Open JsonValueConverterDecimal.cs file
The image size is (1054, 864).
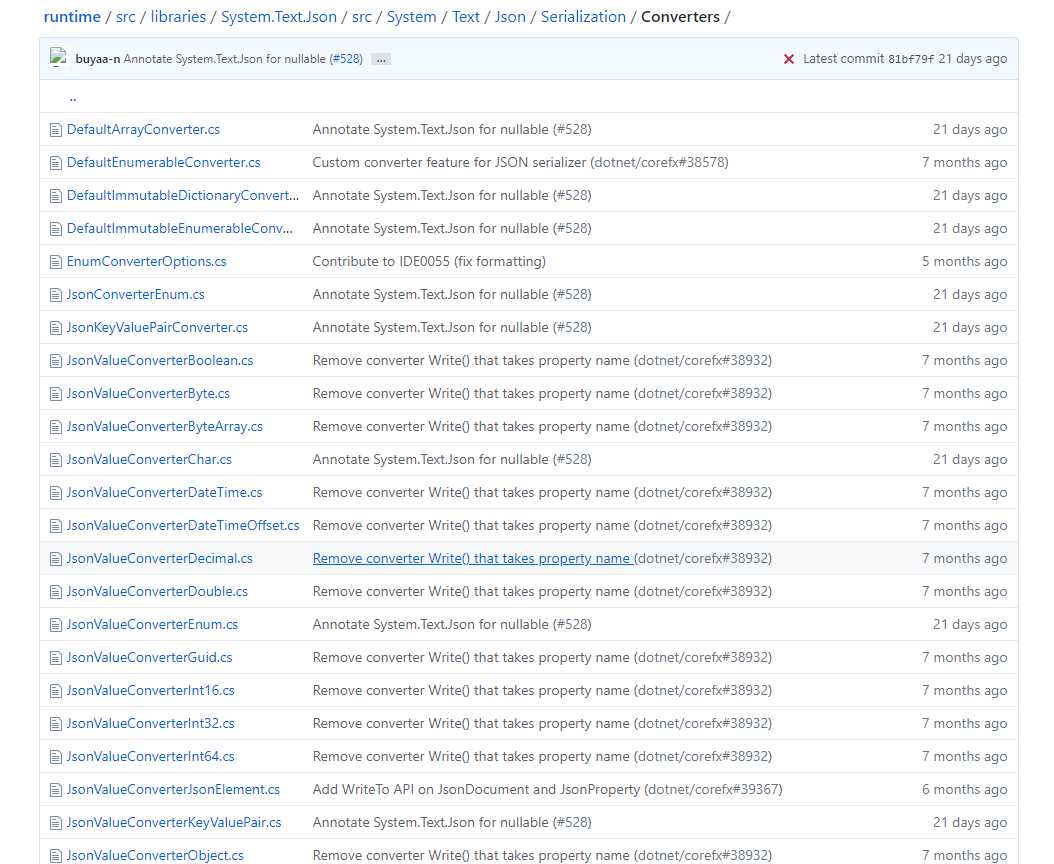tap(160, 558)
